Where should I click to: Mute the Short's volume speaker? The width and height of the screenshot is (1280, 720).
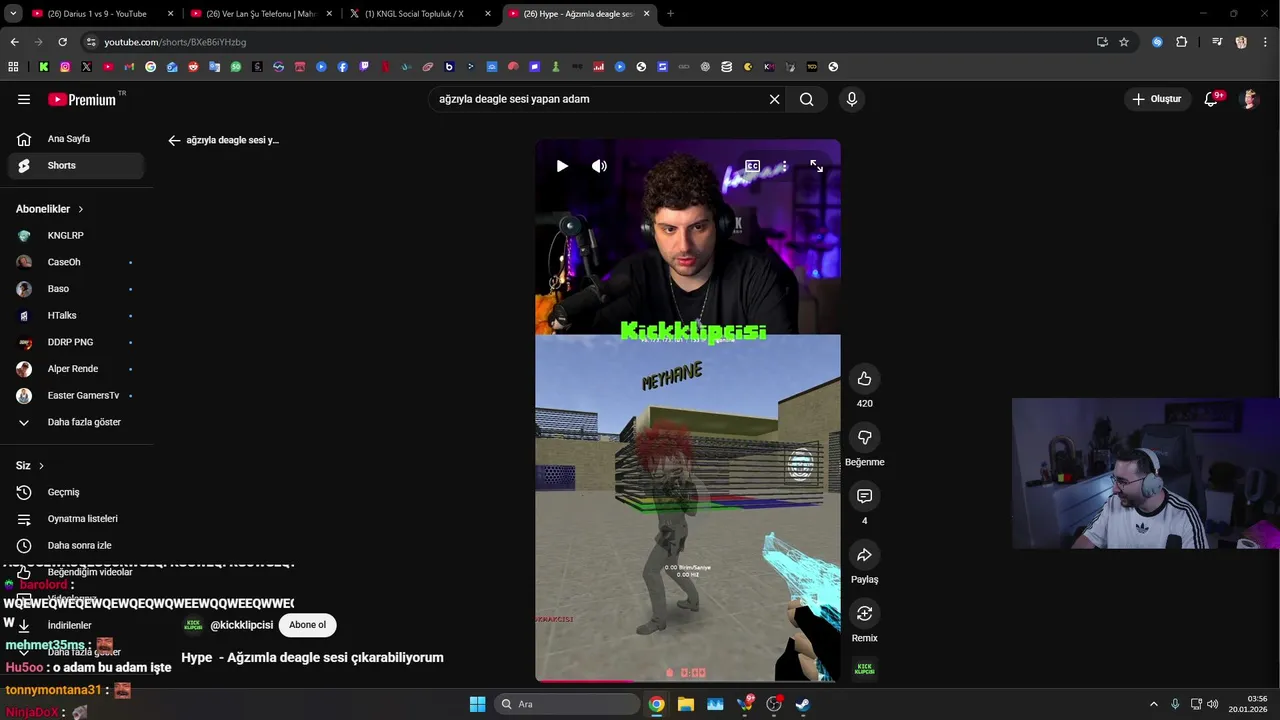[599, 166]
